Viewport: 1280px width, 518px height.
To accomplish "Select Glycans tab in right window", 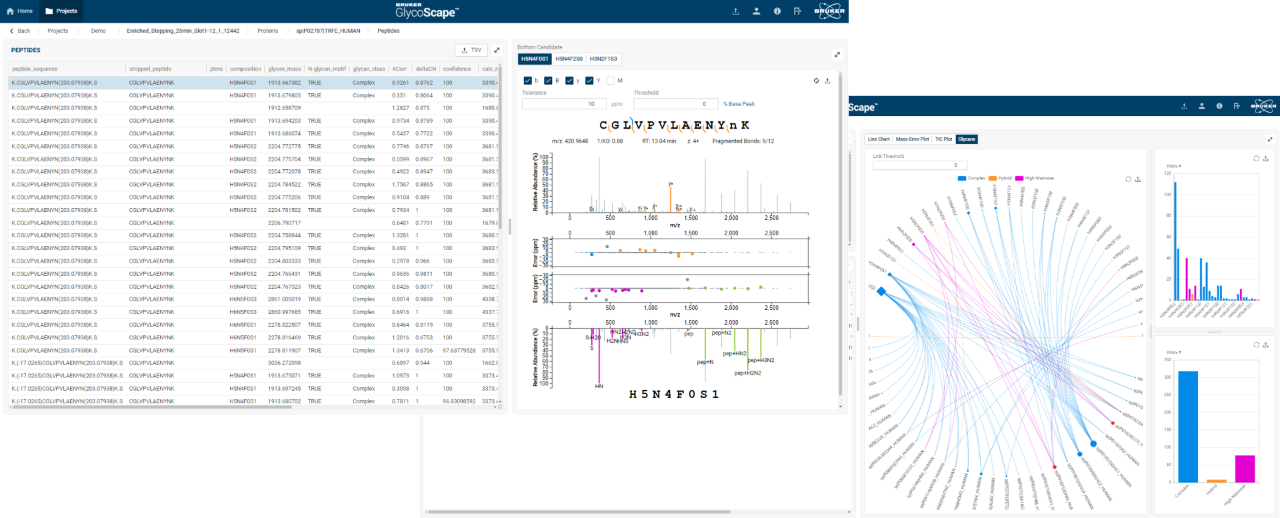I will [966, 139].
